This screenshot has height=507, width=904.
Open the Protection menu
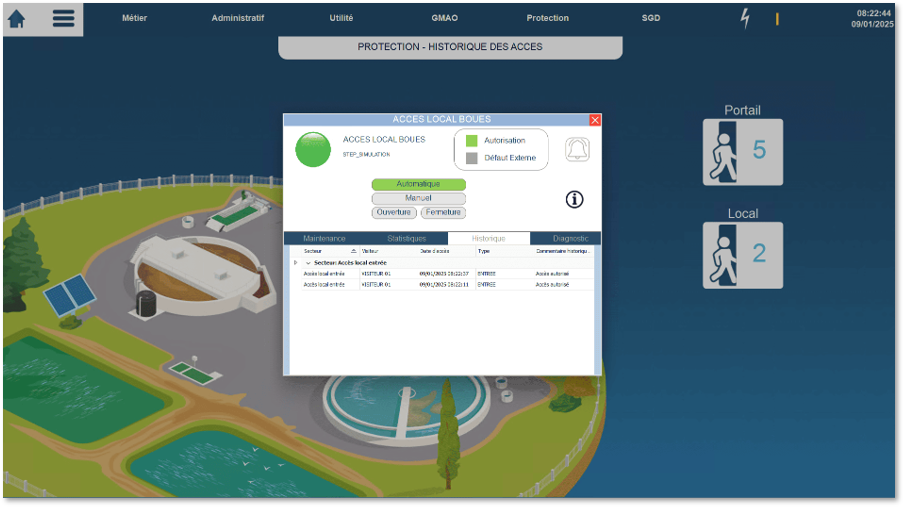(x=548, y=18)
